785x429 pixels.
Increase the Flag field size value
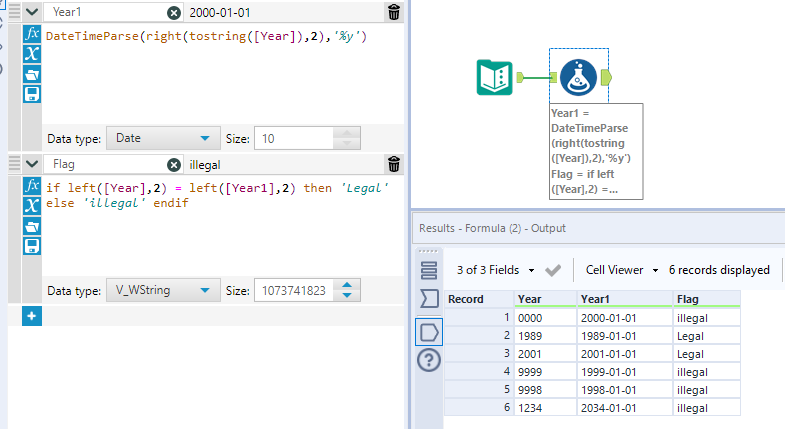[x=347, y=285]
